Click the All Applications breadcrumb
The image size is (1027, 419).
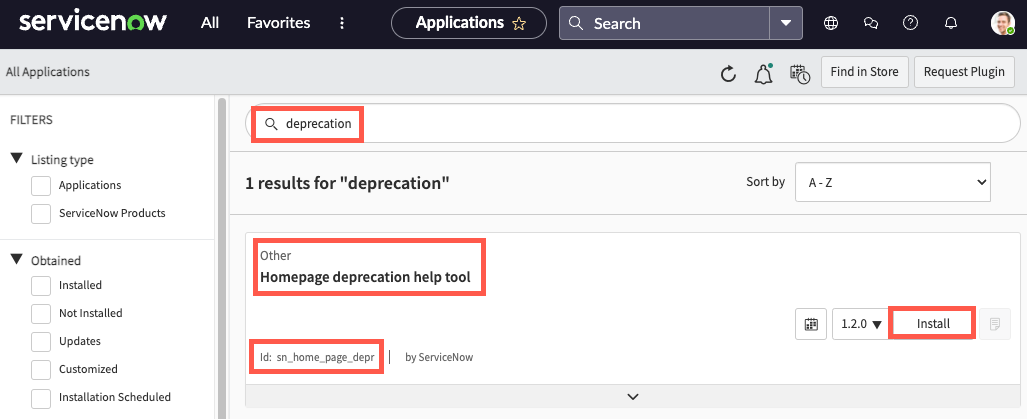coord(48,72)
